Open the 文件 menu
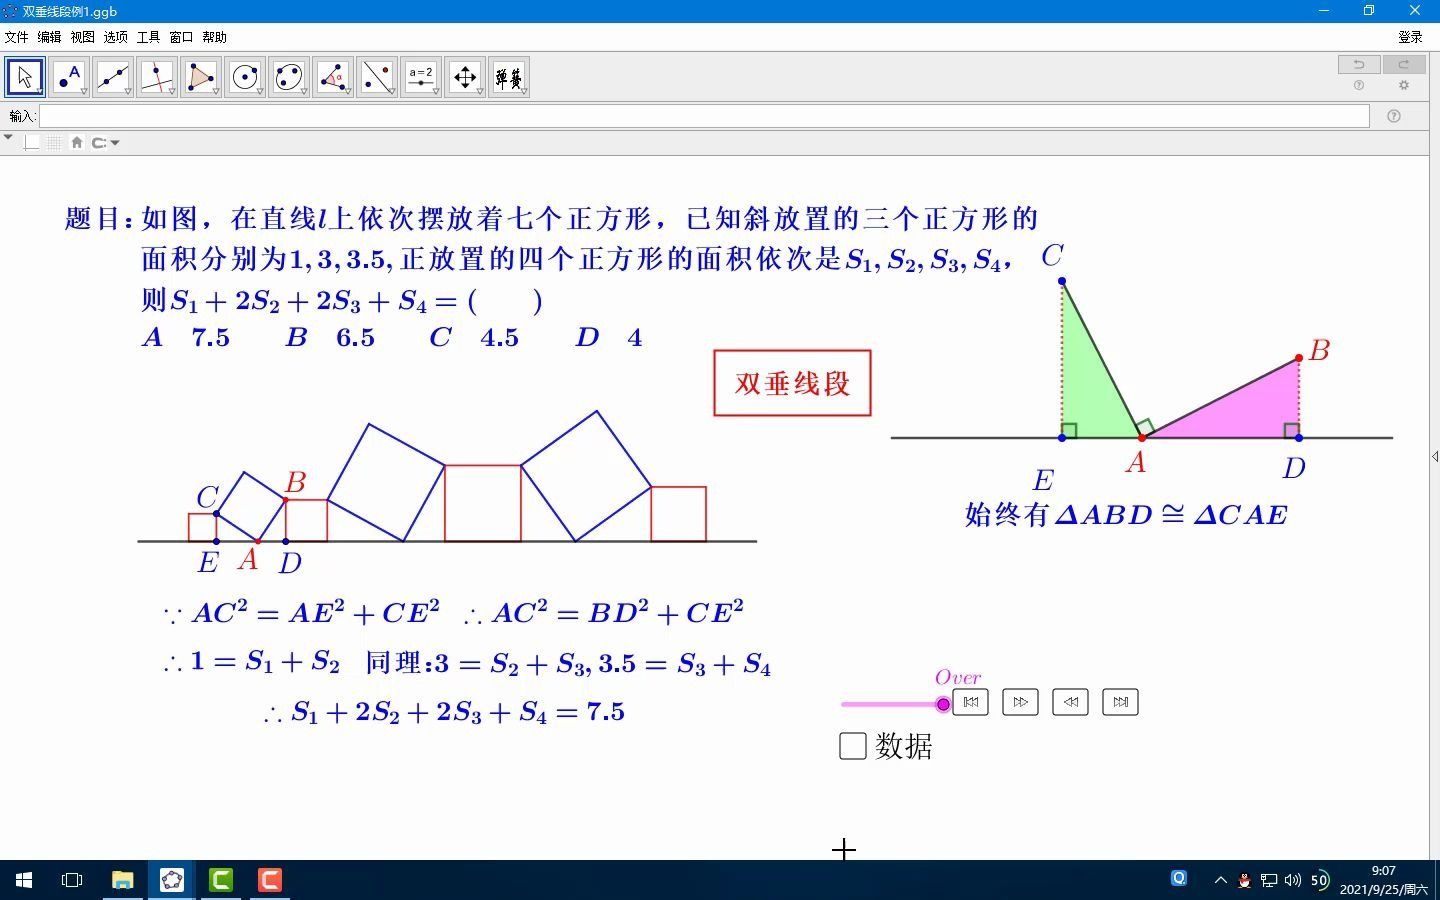 click(x=17, y=37)
